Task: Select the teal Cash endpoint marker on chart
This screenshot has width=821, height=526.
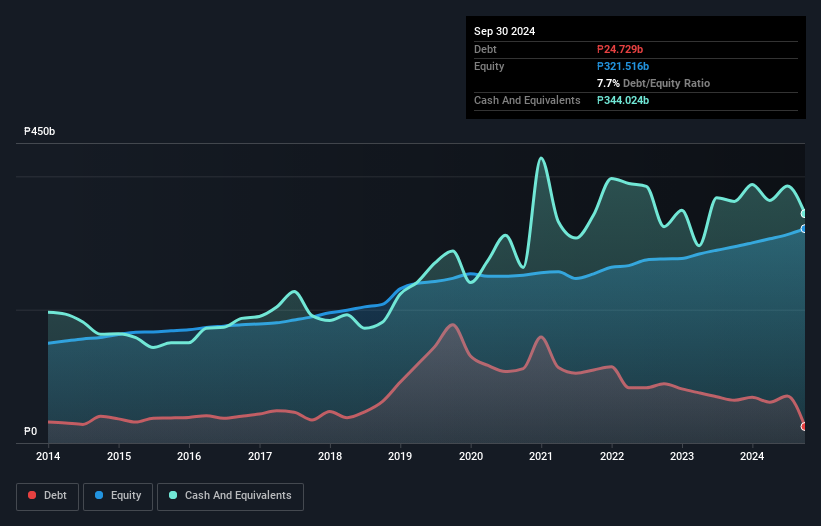Action: (x=804, y=214)
